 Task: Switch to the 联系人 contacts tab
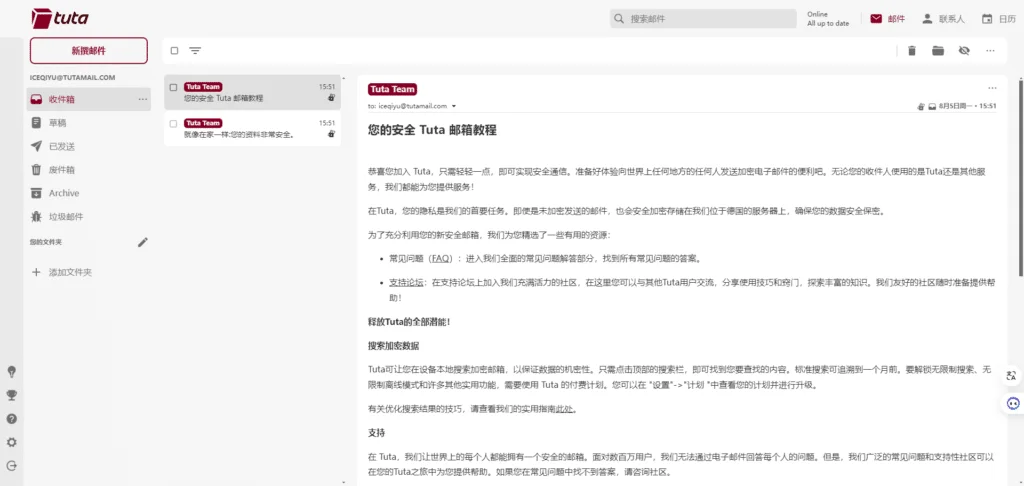(x=942, y=19)
